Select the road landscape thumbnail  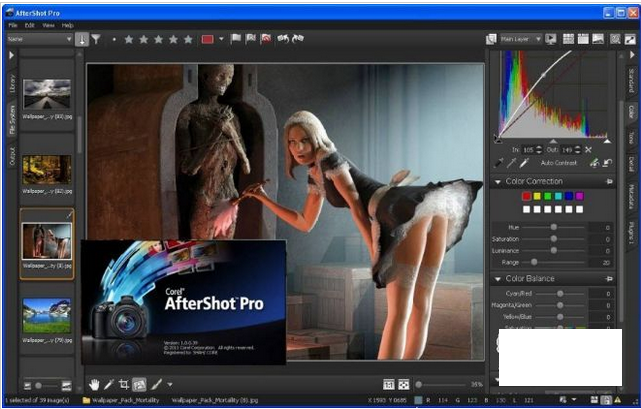tap(47, 94)
